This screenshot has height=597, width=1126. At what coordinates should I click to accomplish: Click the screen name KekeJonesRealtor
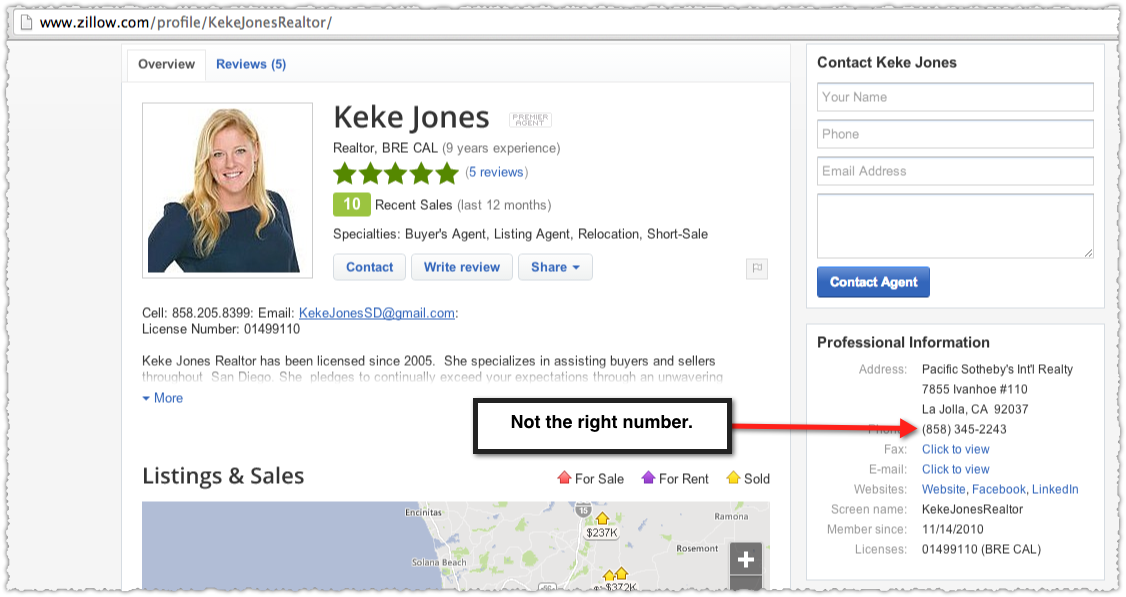[x=972, y=509]
